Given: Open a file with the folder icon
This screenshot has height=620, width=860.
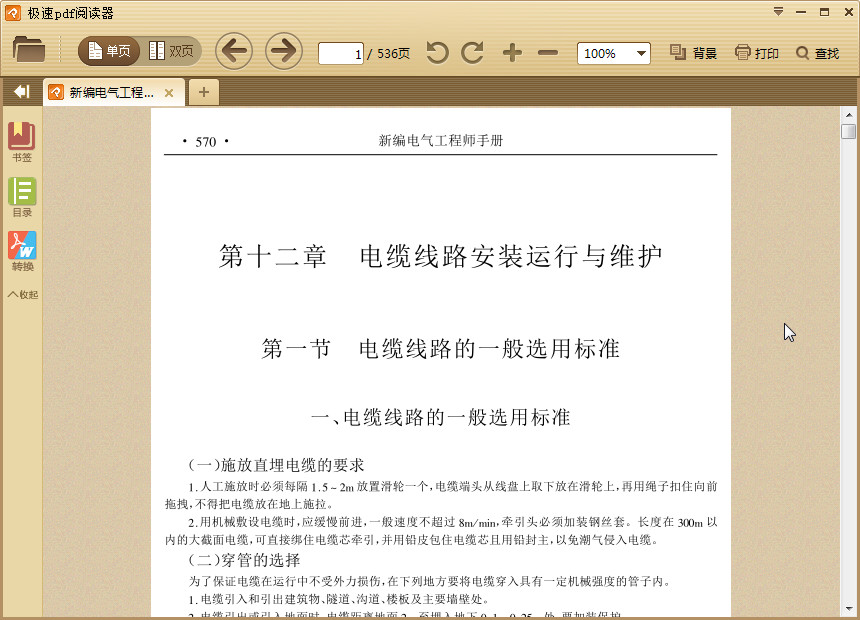Looking at the screenshot, I should [x=29, y=49].
